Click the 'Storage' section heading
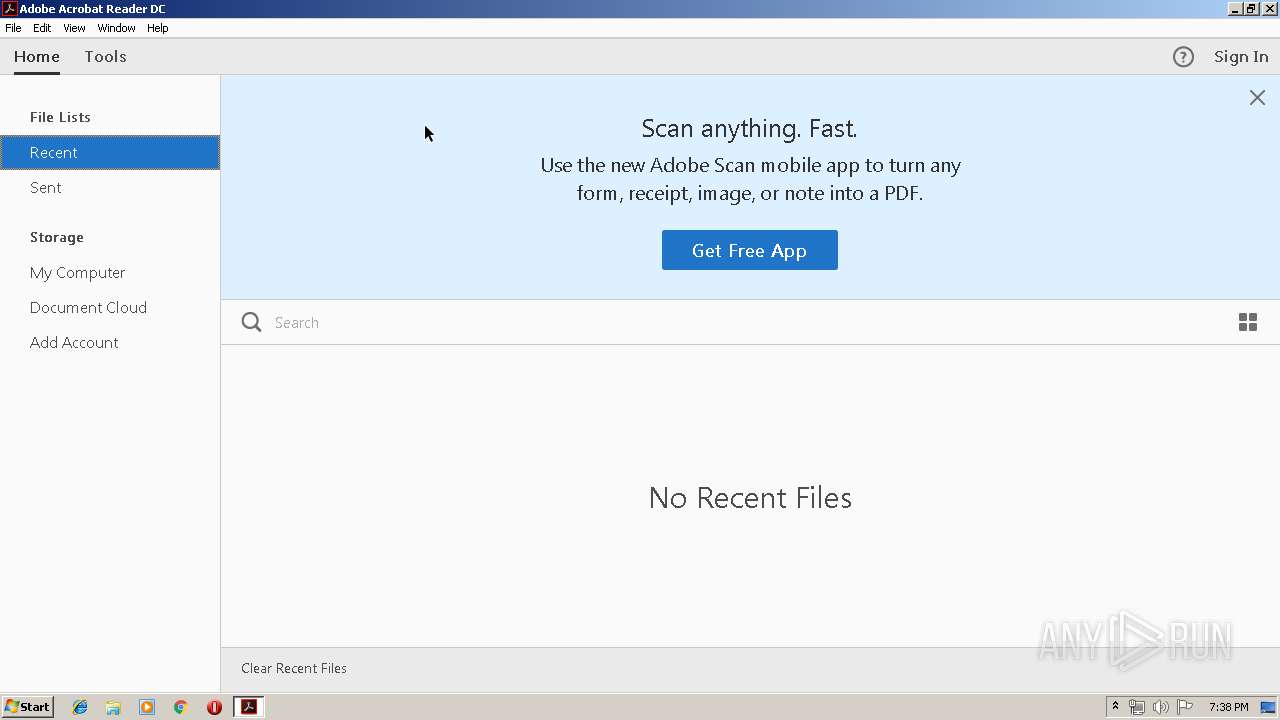1280x720 pixels. (x=57, y=237)
